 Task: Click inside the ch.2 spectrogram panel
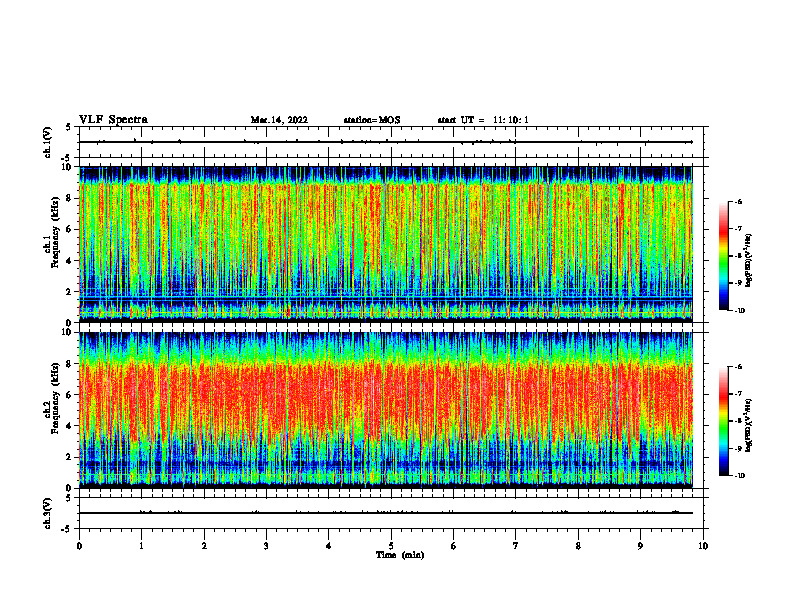(386, 410)
